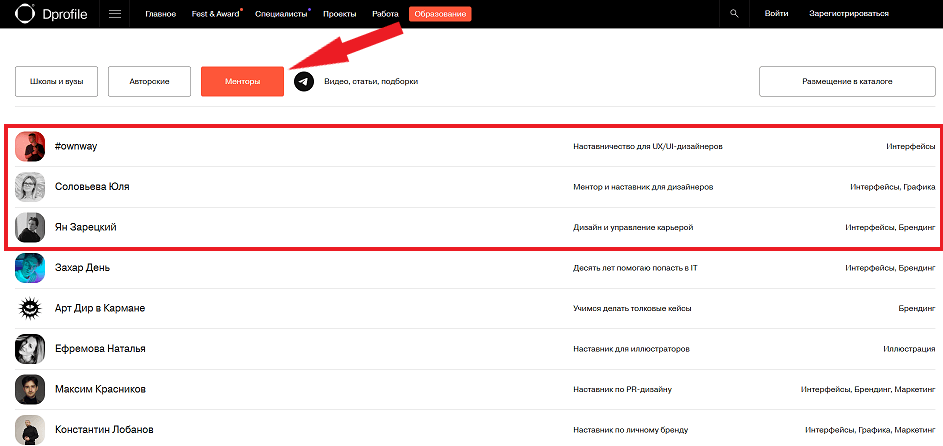Open #ownway mentor name
This screenshot has height=446, width=943.
coord(76,146)
